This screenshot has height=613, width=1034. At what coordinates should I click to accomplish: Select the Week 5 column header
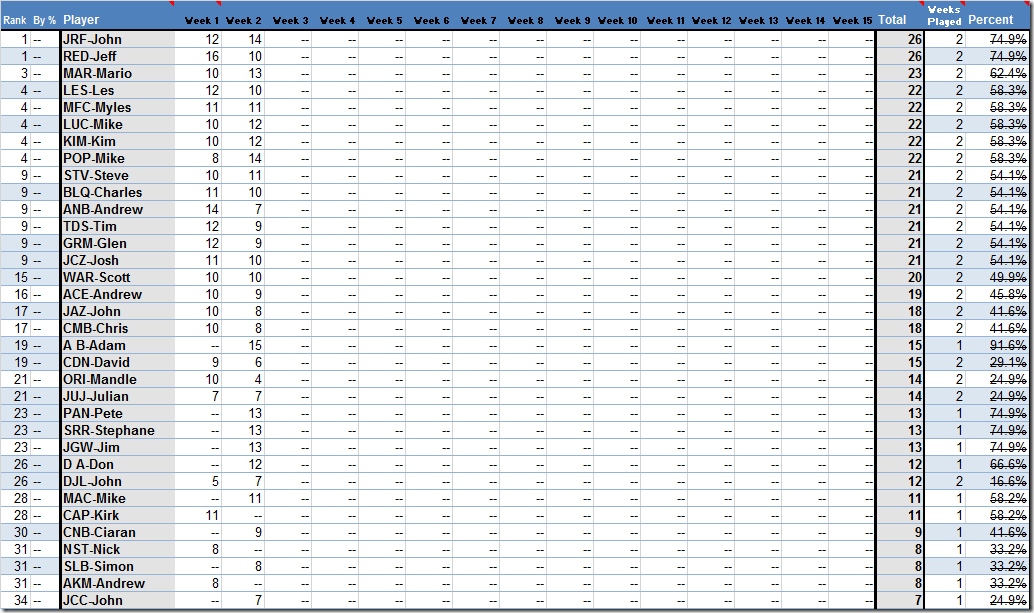pyautogui.click(x=384, y=20)
